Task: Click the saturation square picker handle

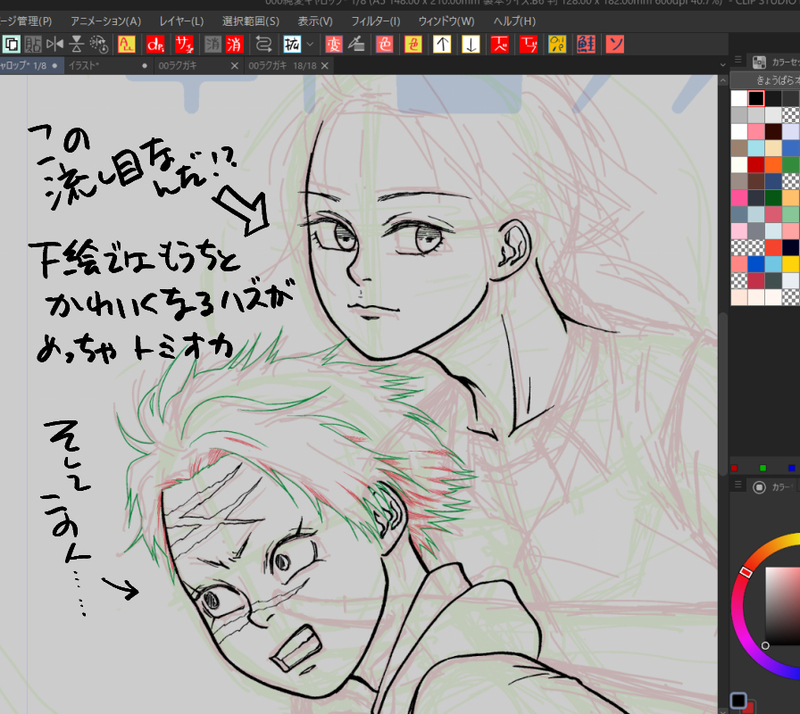Action: (765, 646)
